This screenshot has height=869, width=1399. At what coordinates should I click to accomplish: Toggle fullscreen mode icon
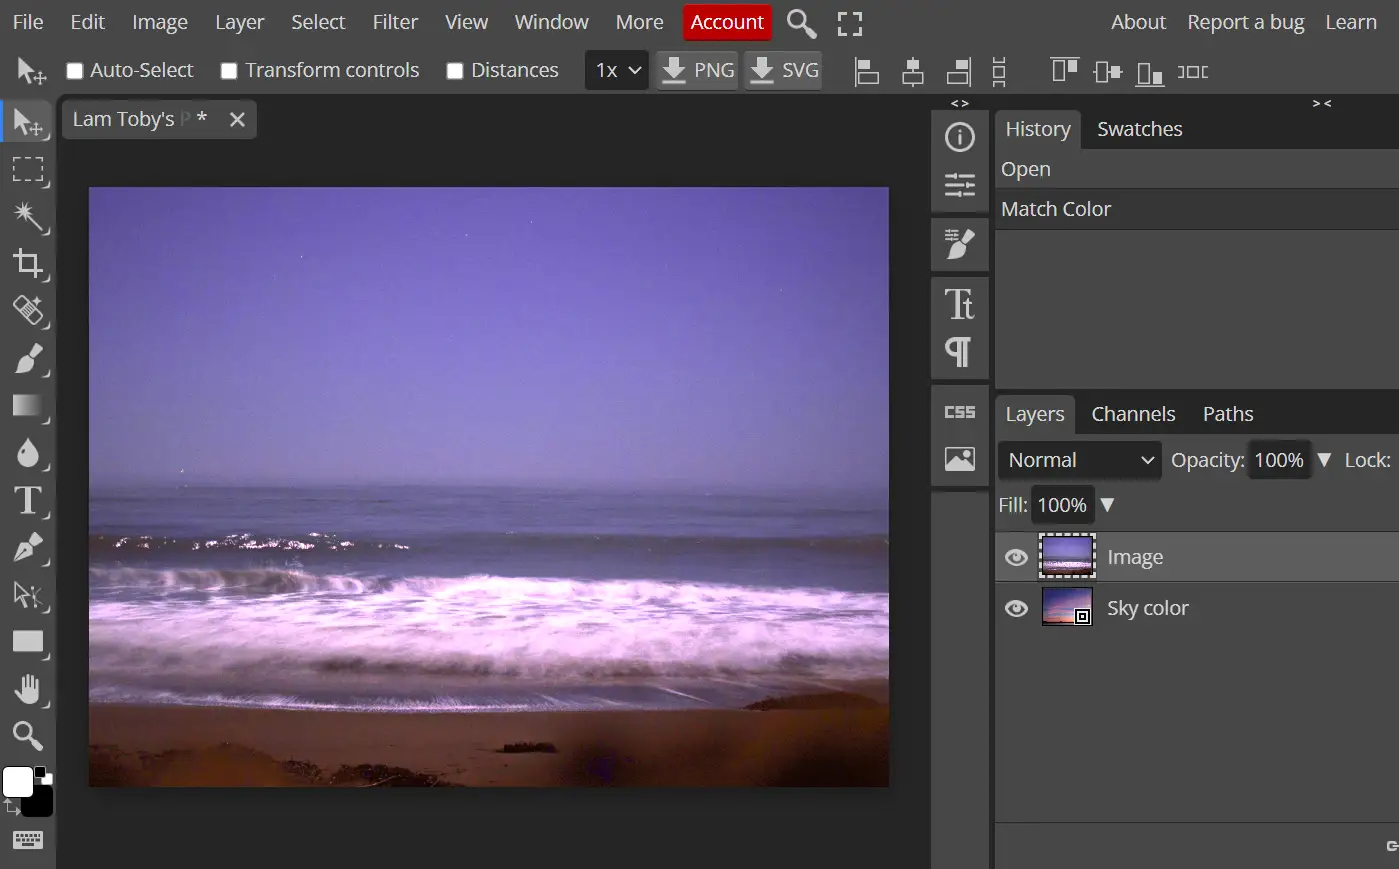(x=850, y=23)
